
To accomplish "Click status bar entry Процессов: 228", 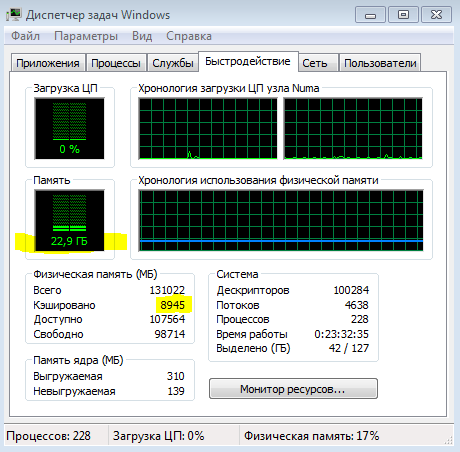I will point(49,436).
